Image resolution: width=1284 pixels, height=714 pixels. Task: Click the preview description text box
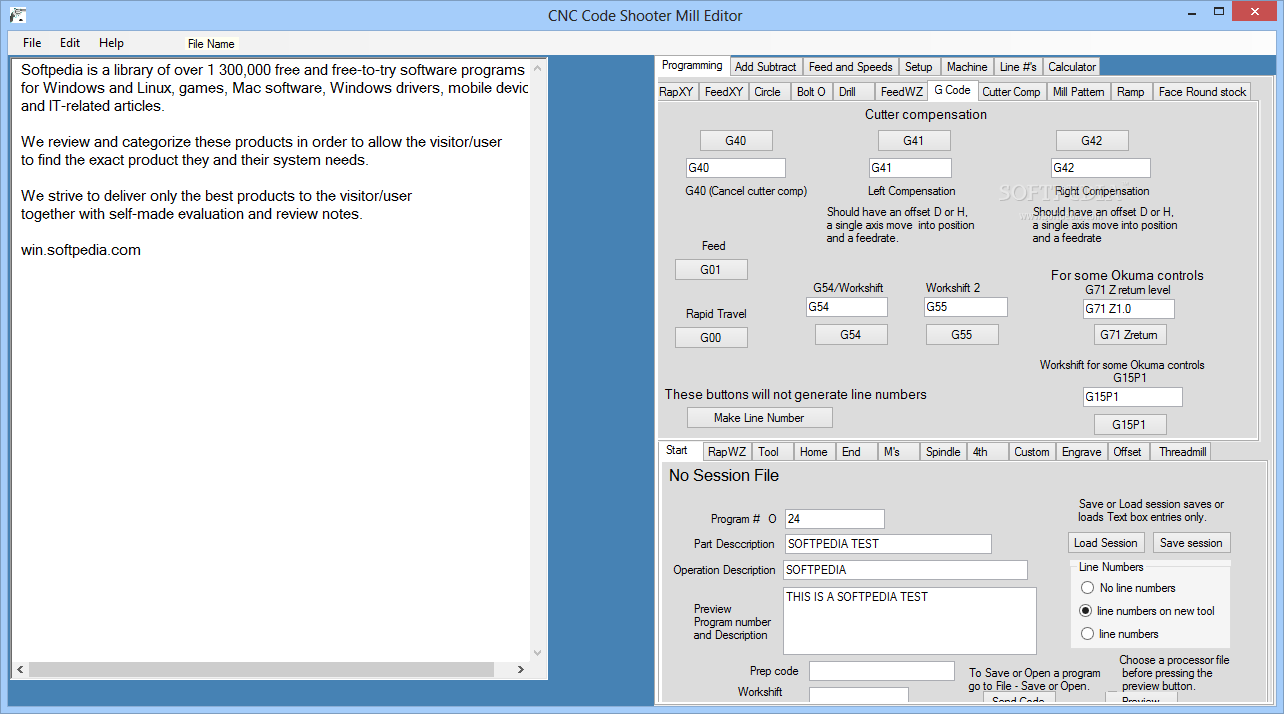click(910, 621)
